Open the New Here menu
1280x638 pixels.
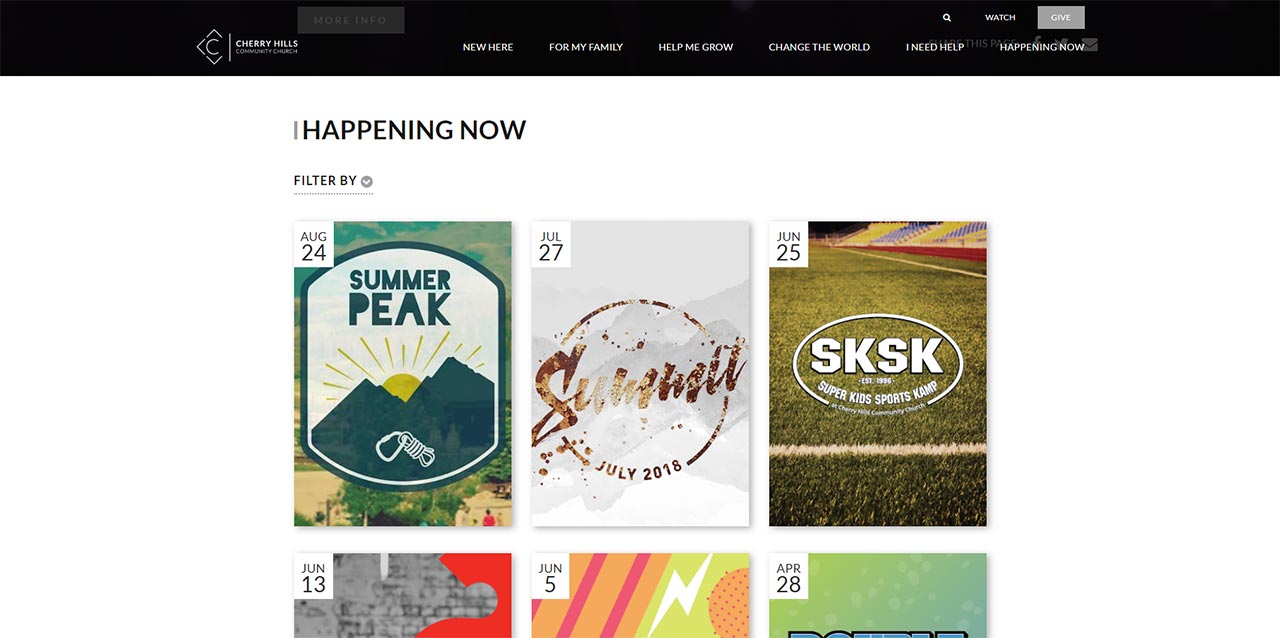488,47
